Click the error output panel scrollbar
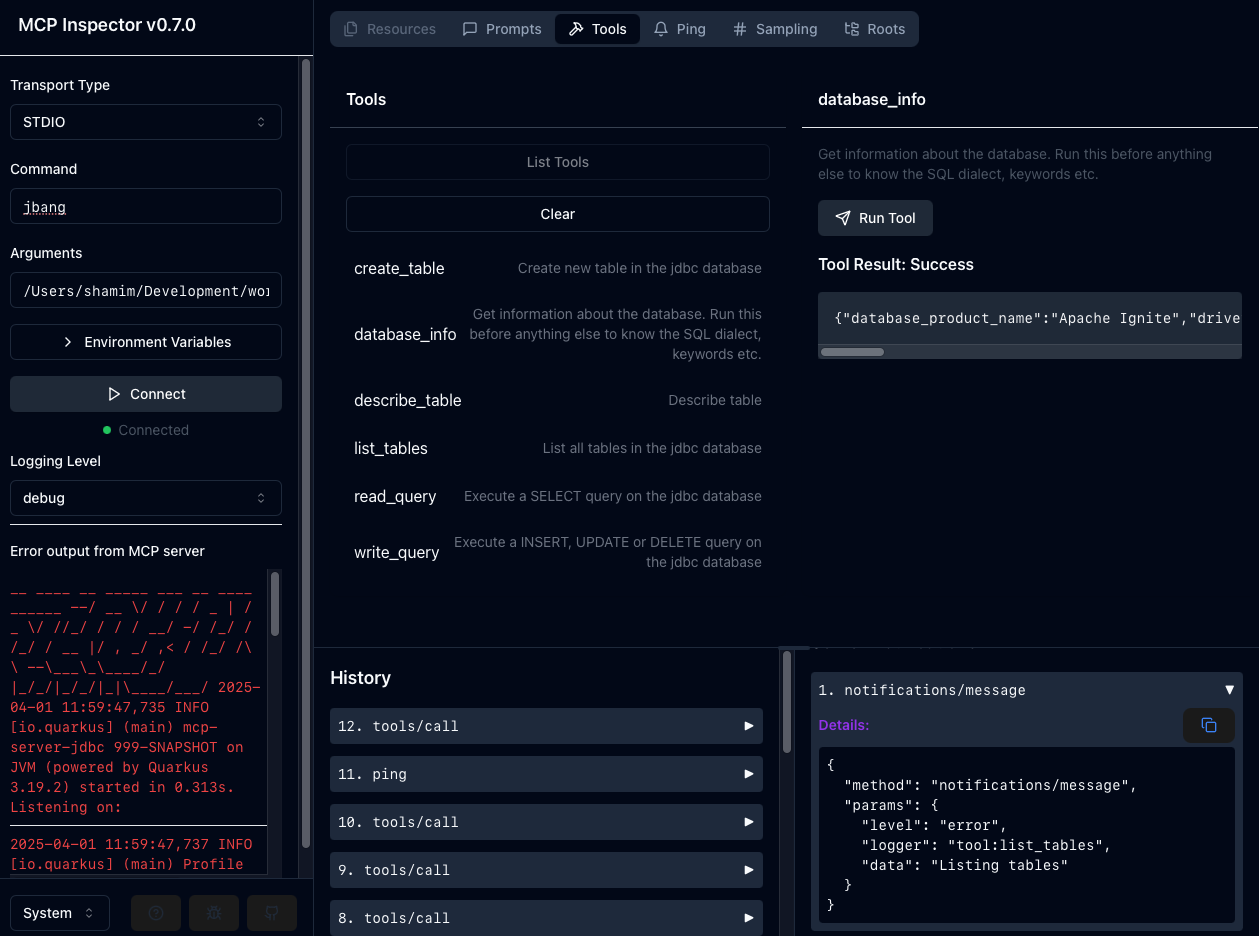The height and width of the screenshot is (936, 1259). click(x=275, y=604)
